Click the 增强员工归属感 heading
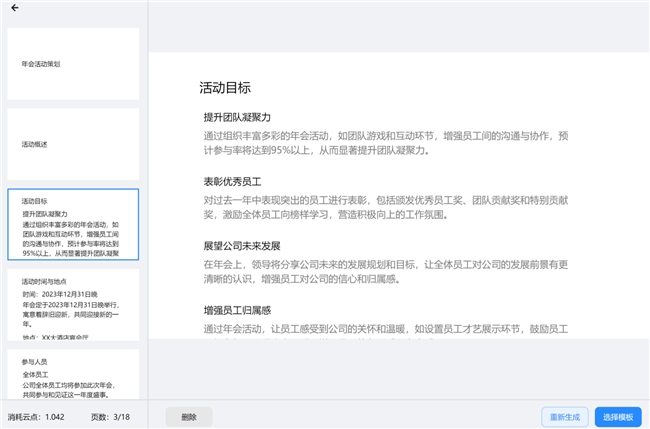 237,310
